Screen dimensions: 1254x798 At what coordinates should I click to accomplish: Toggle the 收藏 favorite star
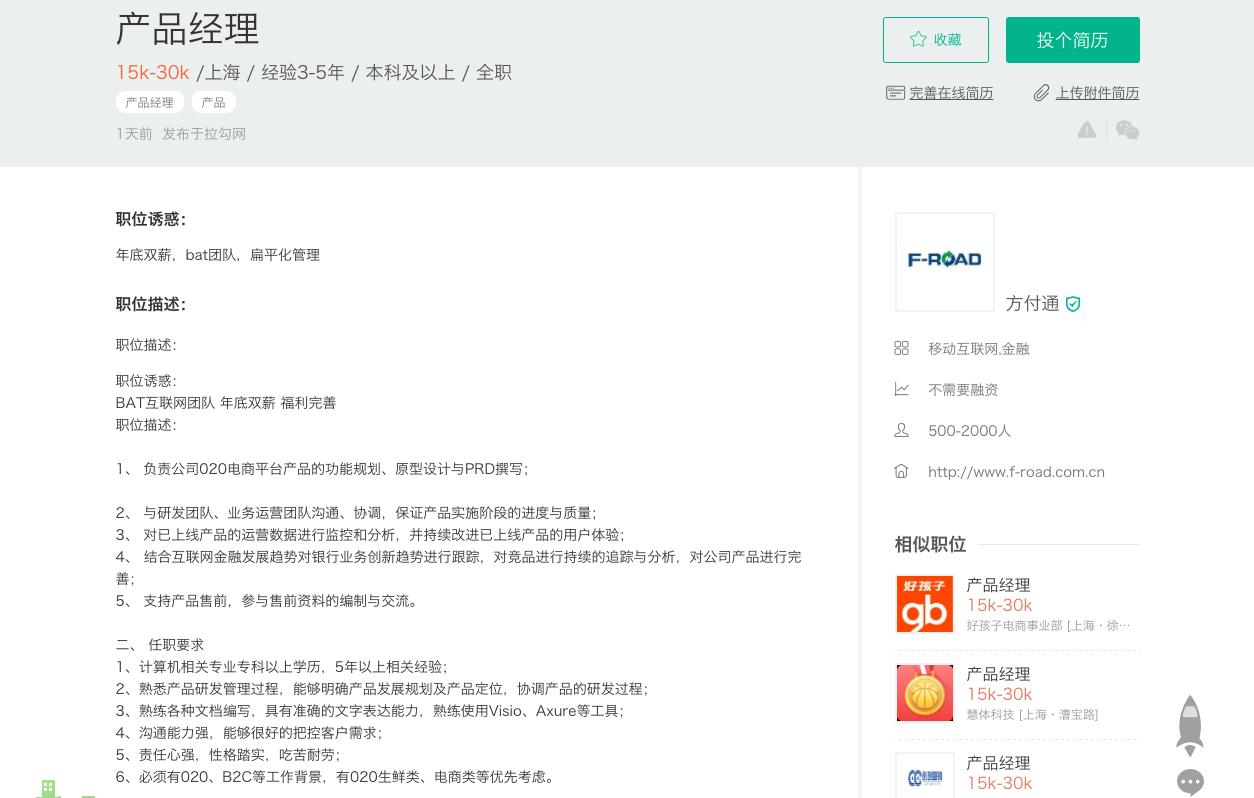(x=935, y=40)
